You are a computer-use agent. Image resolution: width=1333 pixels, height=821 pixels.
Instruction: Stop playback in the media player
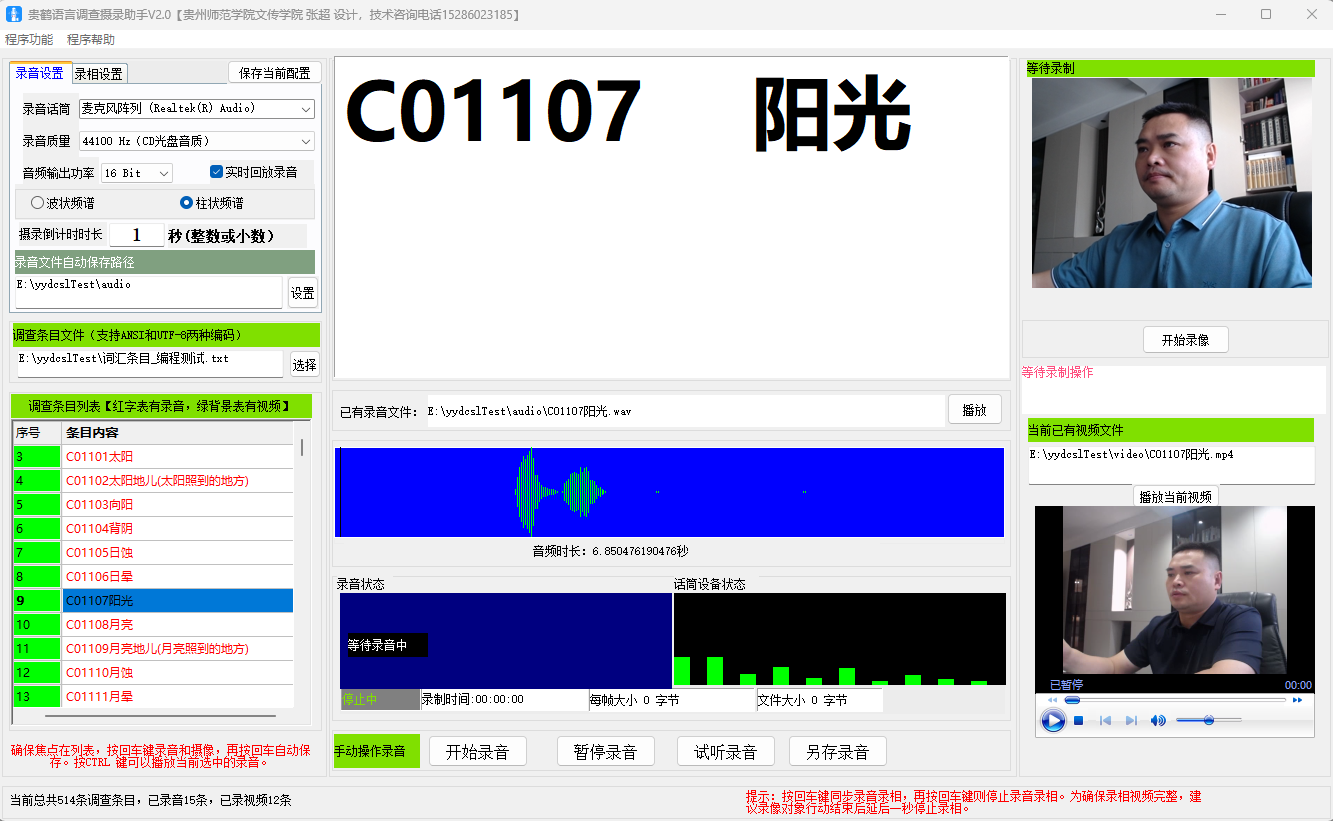point(1079,720)
